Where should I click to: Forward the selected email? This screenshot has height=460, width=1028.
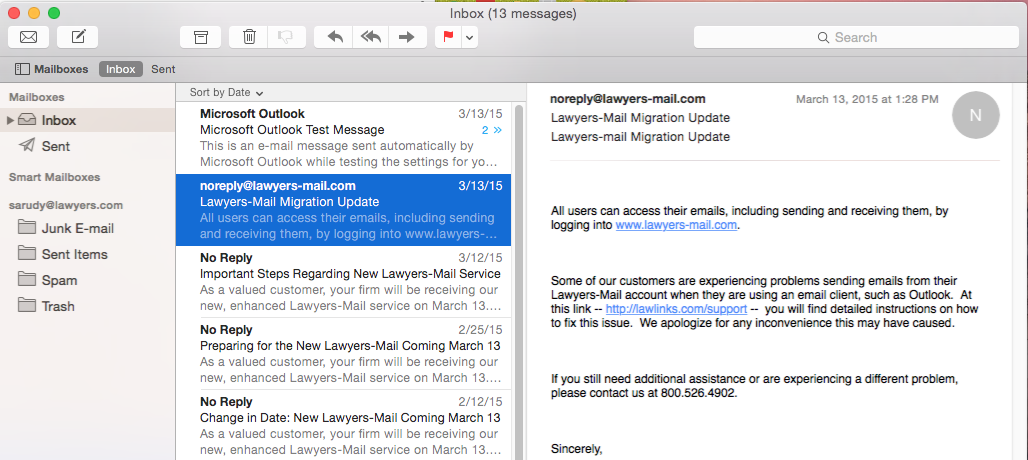tap(406, 37)
